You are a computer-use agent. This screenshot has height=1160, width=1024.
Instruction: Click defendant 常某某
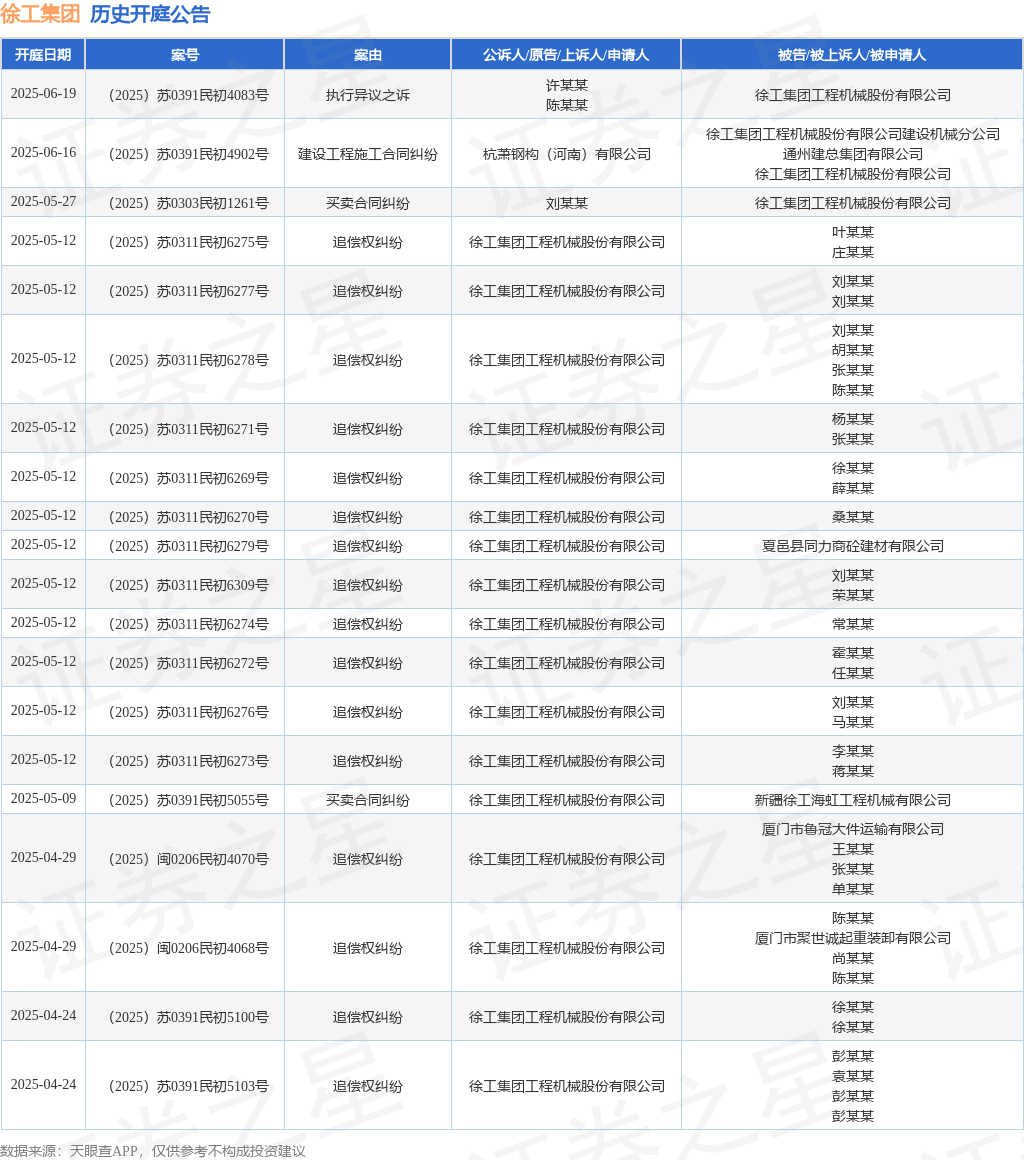click(x=853, y=624)
